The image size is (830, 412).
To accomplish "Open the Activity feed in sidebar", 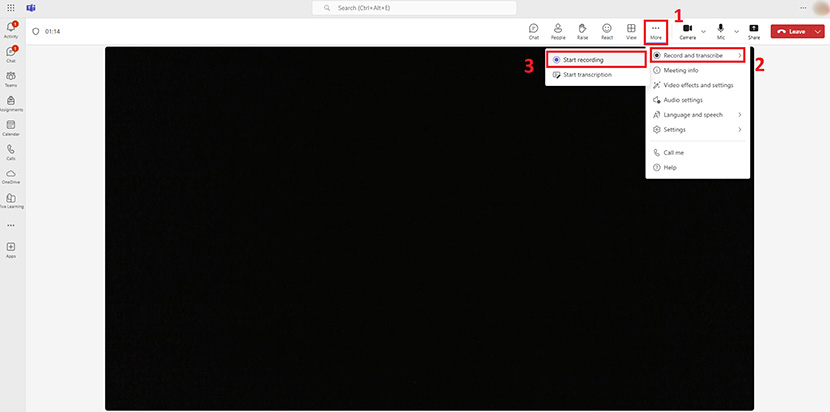I will click(11, 28).
